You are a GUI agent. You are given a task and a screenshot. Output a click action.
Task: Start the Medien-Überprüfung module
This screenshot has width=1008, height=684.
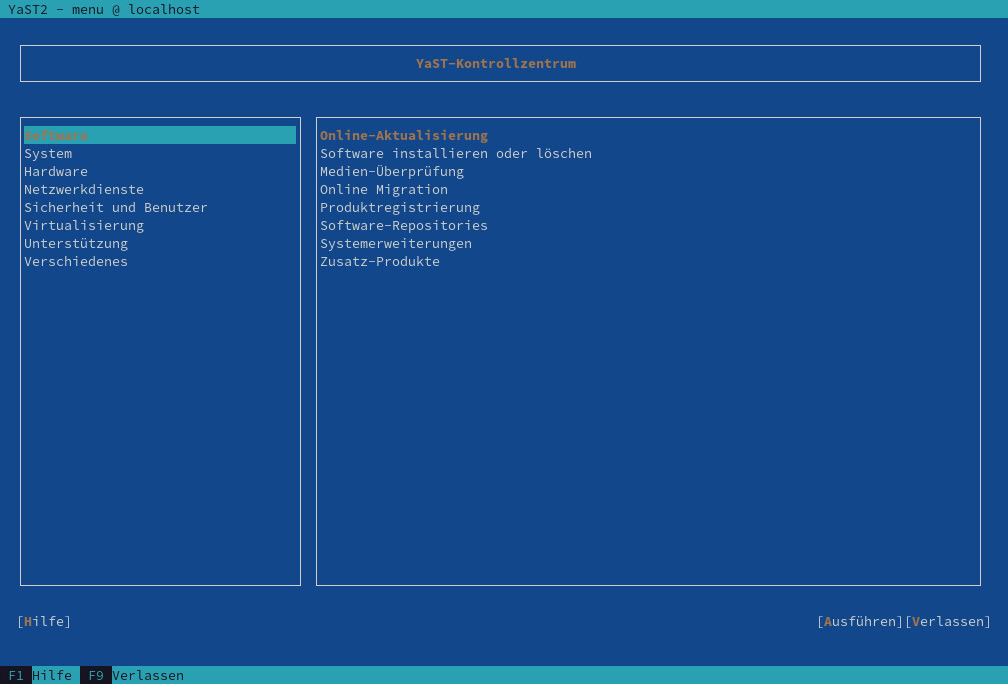(392, 171)
